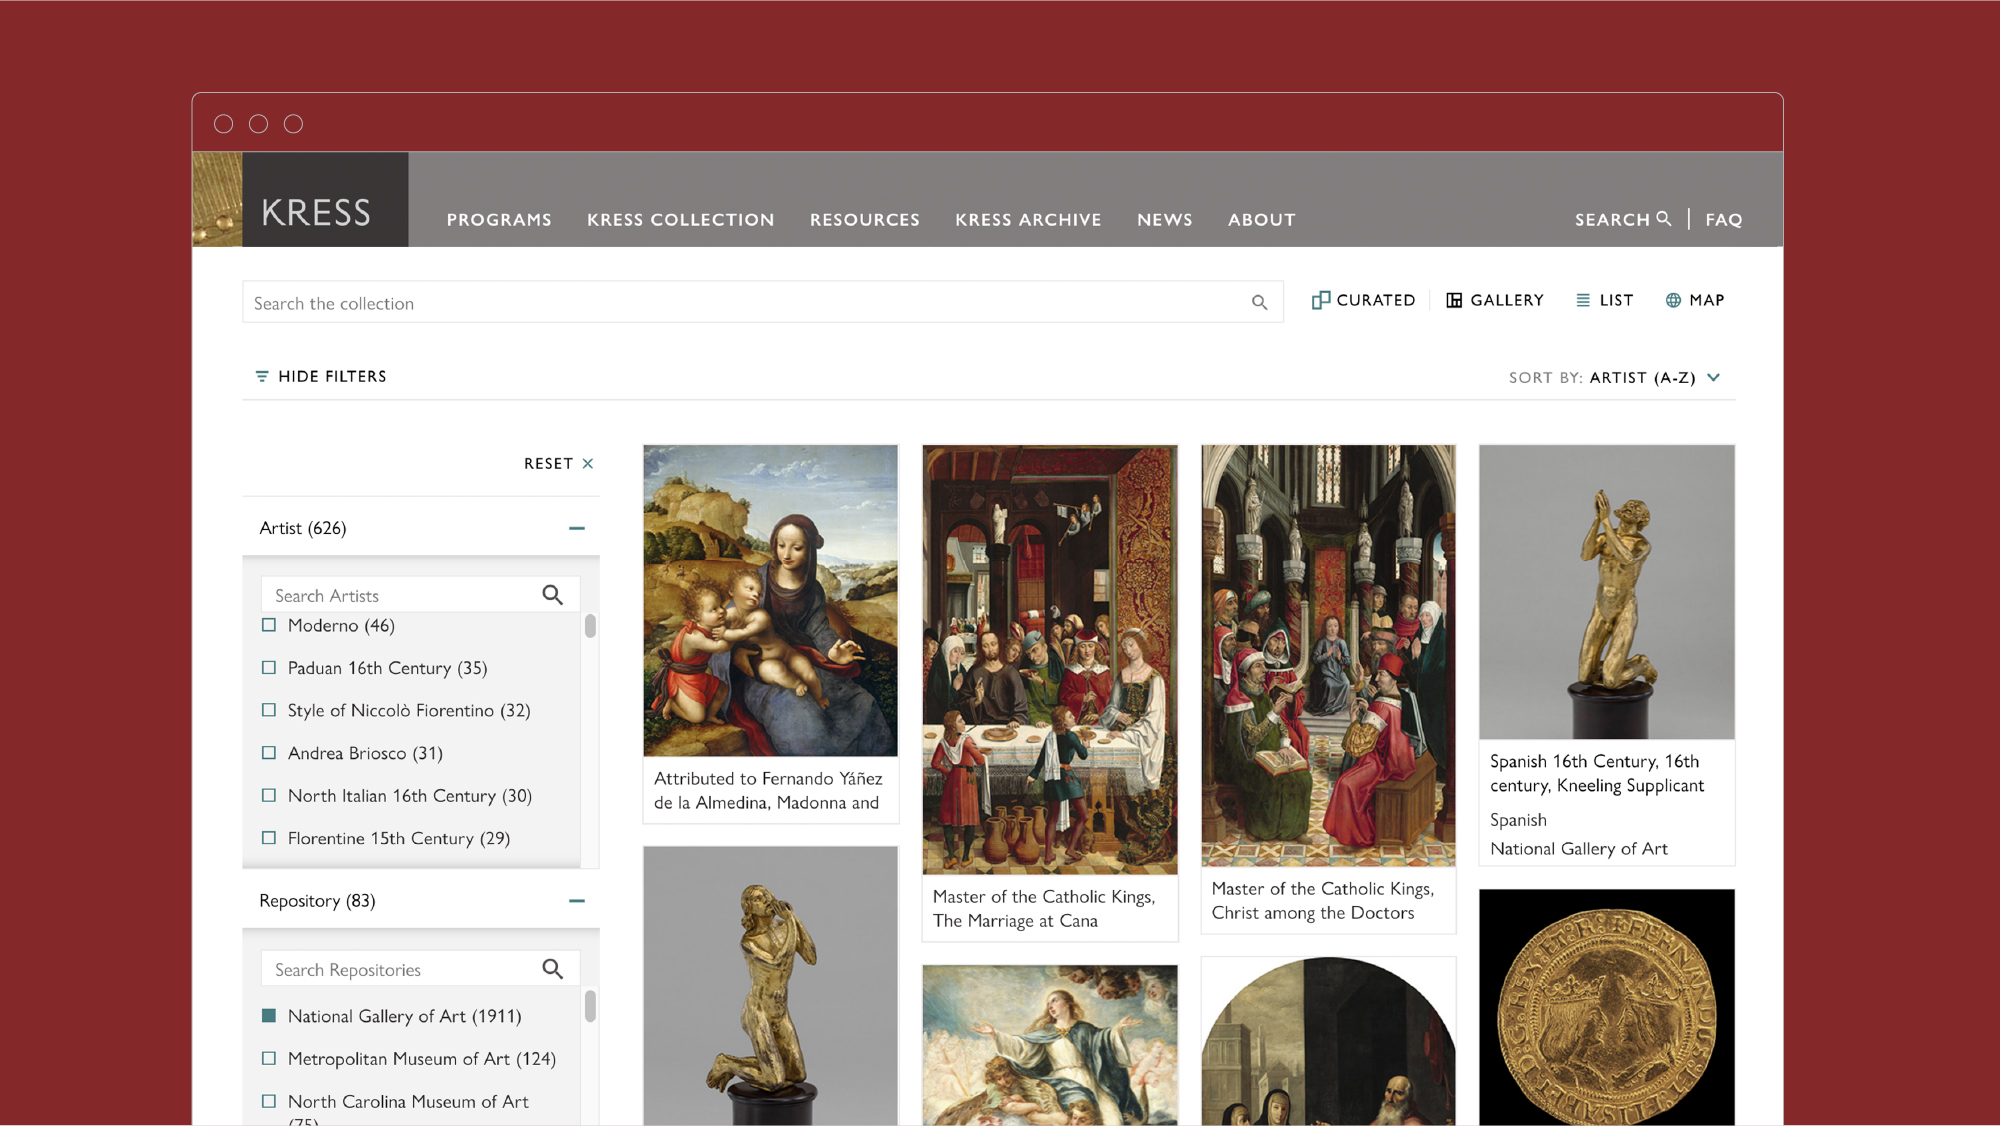Switch to Map view
Viewport: 2000px width, 1126px height.
click(x=1695, y=300)
